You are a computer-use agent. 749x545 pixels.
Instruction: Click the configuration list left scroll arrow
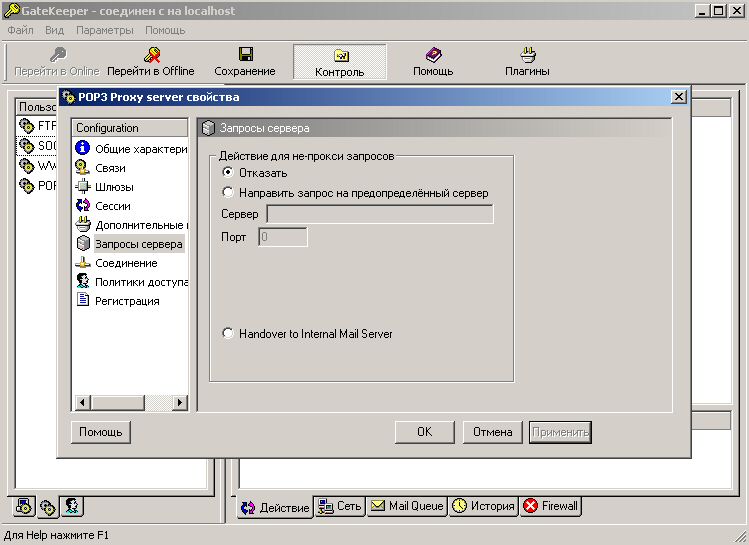coord(82,403)
